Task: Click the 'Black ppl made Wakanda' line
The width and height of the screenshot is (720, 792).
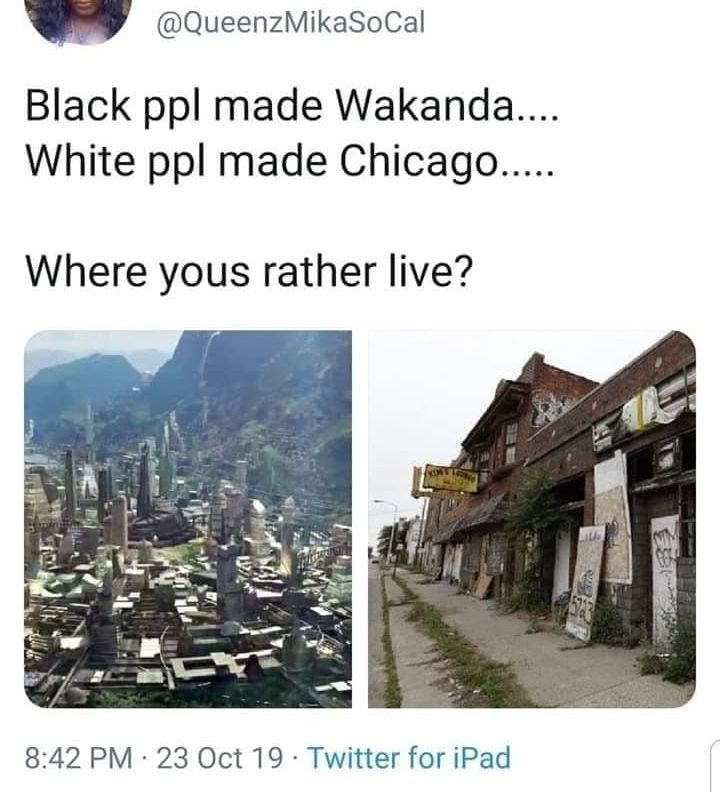Action: pos(292,107)
